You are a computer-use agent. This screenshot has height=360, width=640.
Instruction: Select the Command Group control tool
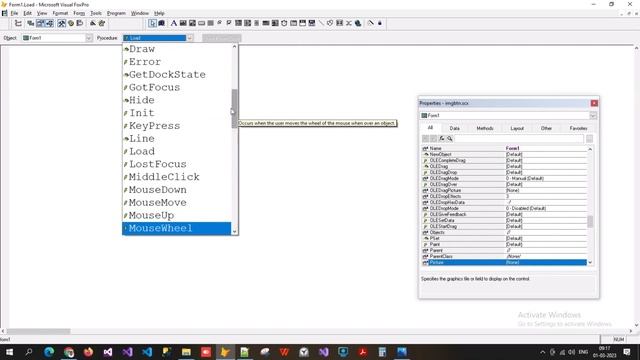(211, 23)
